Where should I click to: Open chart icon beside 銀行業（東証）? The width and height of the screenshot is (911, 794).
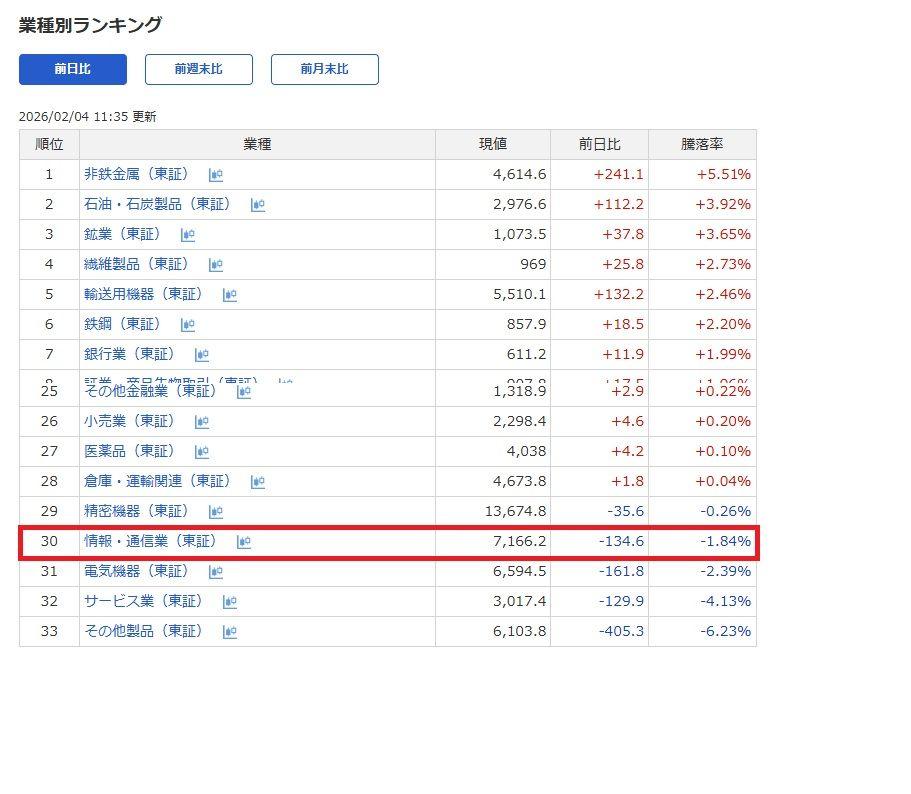(x=202, y=355)
